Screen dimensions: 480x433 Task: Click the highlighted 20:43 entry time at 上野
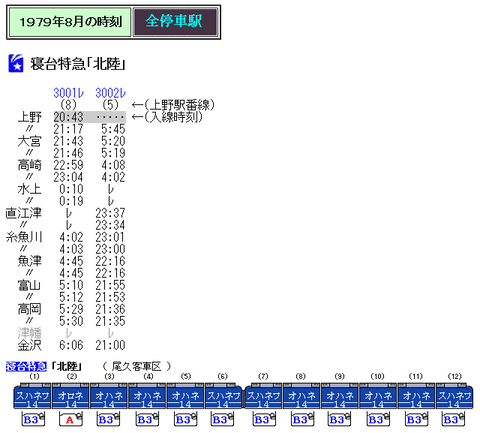68,117
